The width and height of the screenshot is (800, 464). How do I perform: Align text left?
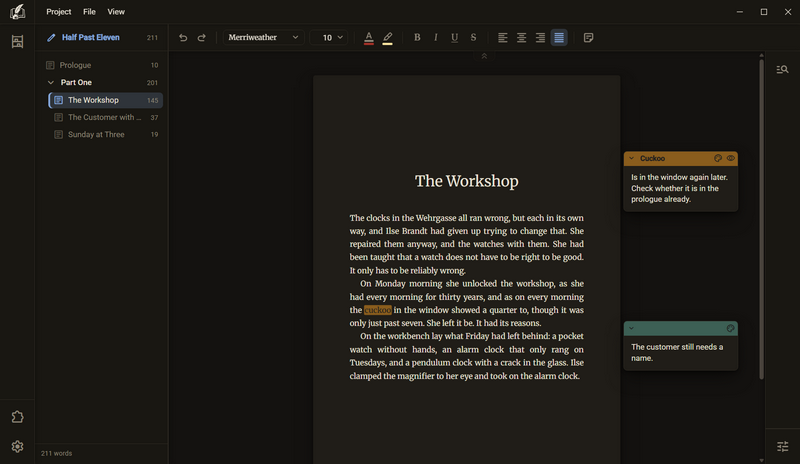(x=503, y=37)
